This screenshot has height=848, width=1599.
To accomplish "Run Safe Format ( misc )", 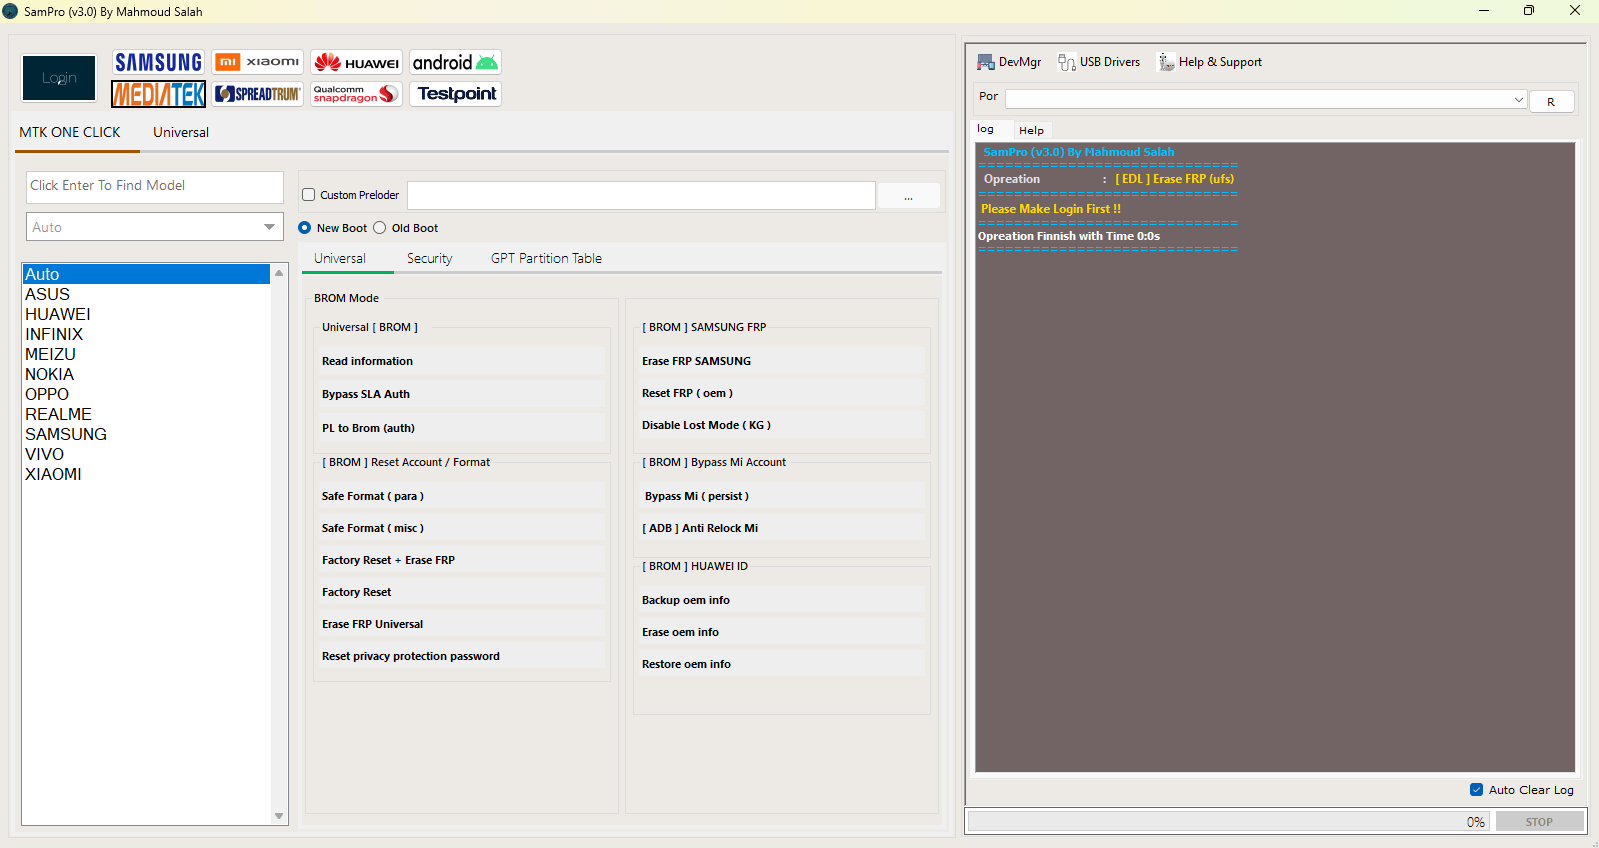I will click(462, 528).
